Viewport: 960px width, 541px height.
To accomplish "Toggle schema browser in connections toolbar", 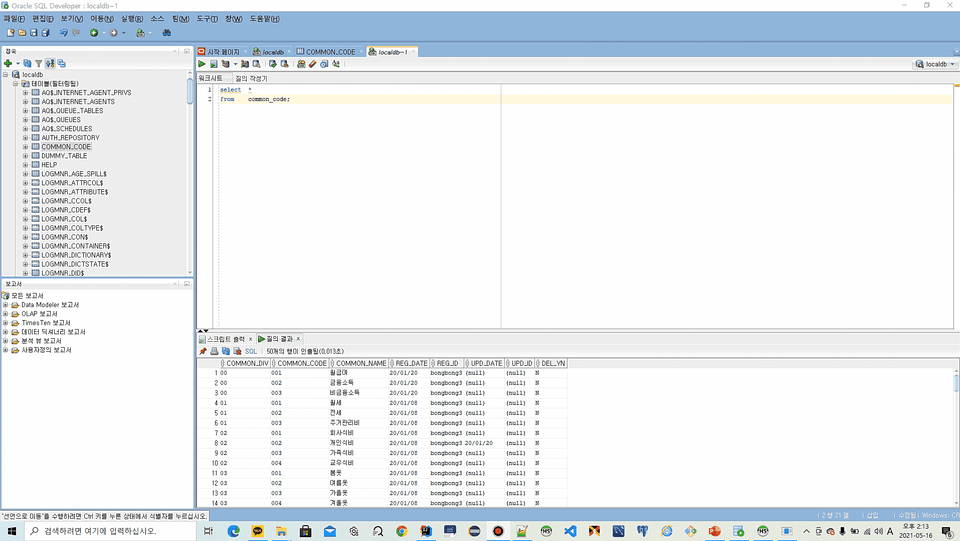I will click(x=50, y=63).
